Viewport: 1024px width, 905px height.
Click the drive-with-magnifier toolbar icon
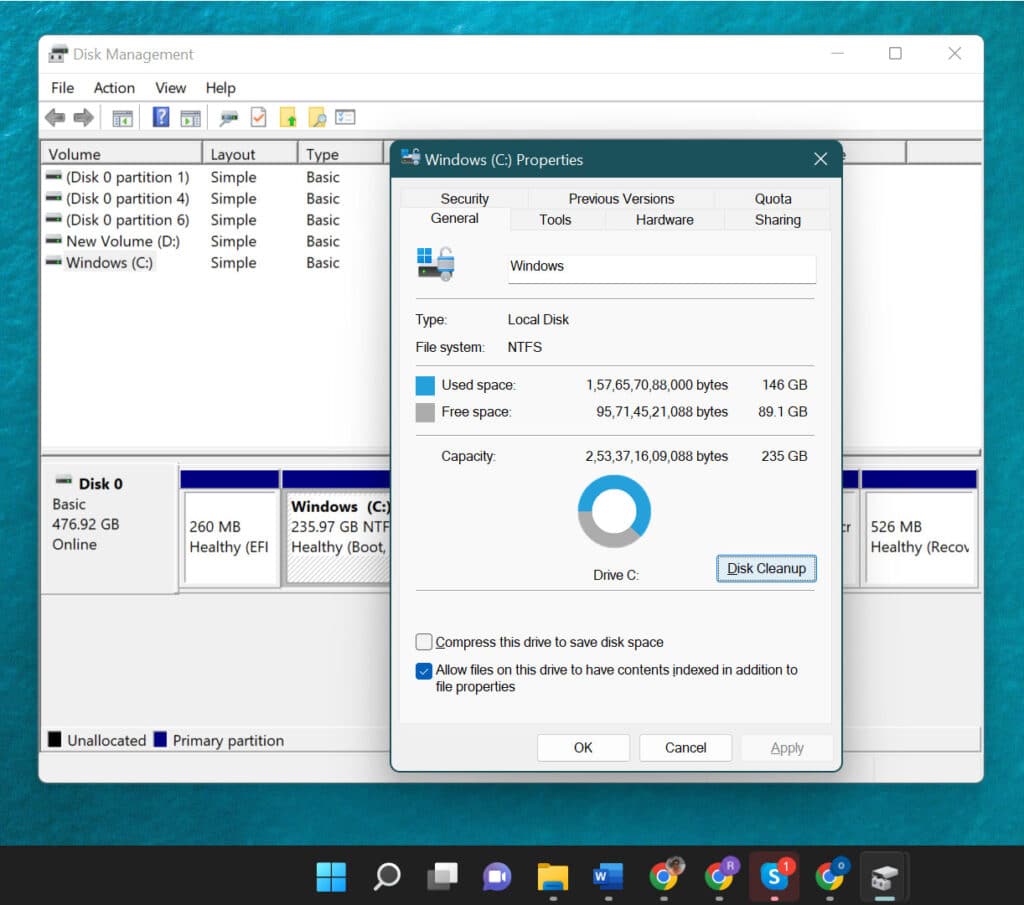pos(229,118)
